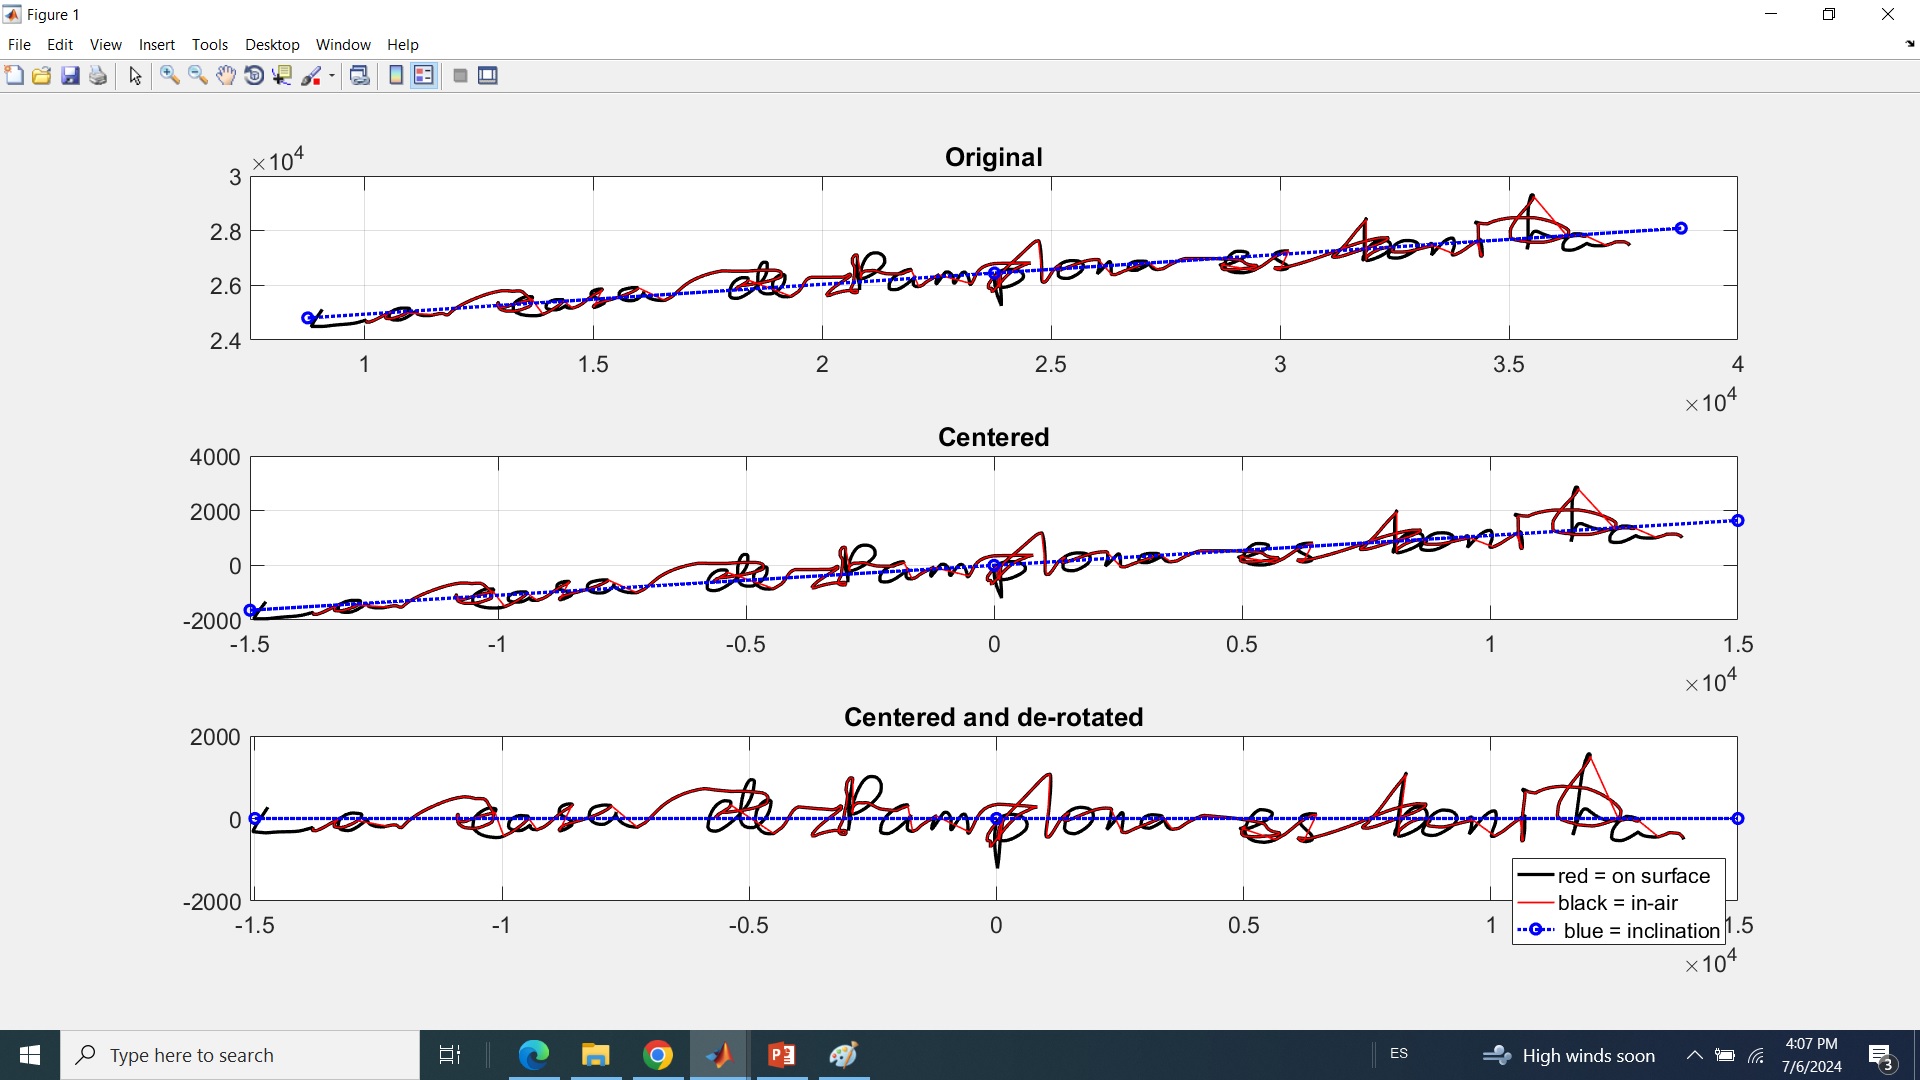Click the left blue marker in the Centered plot
The height and width of the screenshot is (1080, 1920).
click(251, 611)
